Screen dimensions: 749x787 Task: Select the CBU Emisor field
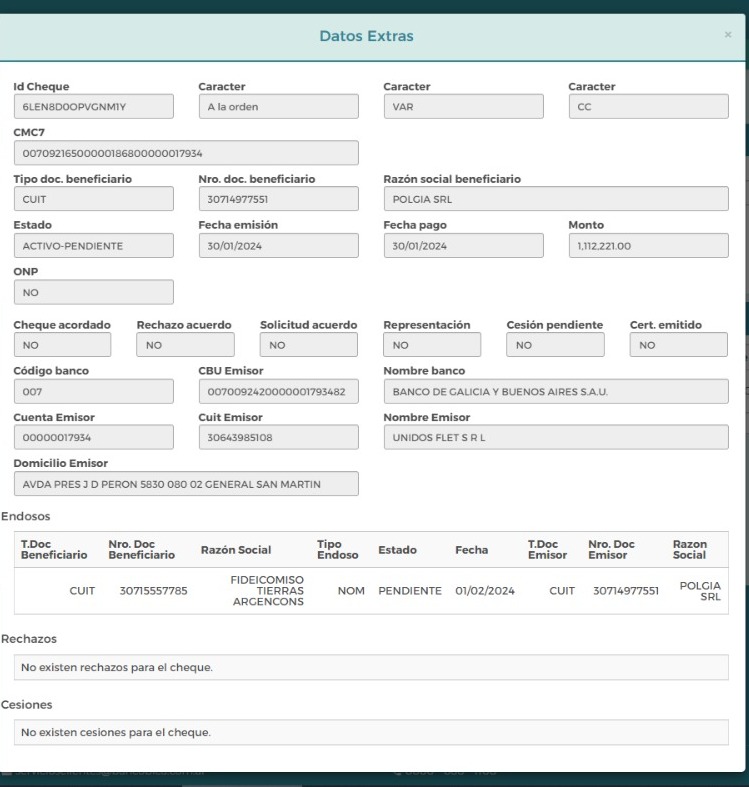tap(279, 391)
